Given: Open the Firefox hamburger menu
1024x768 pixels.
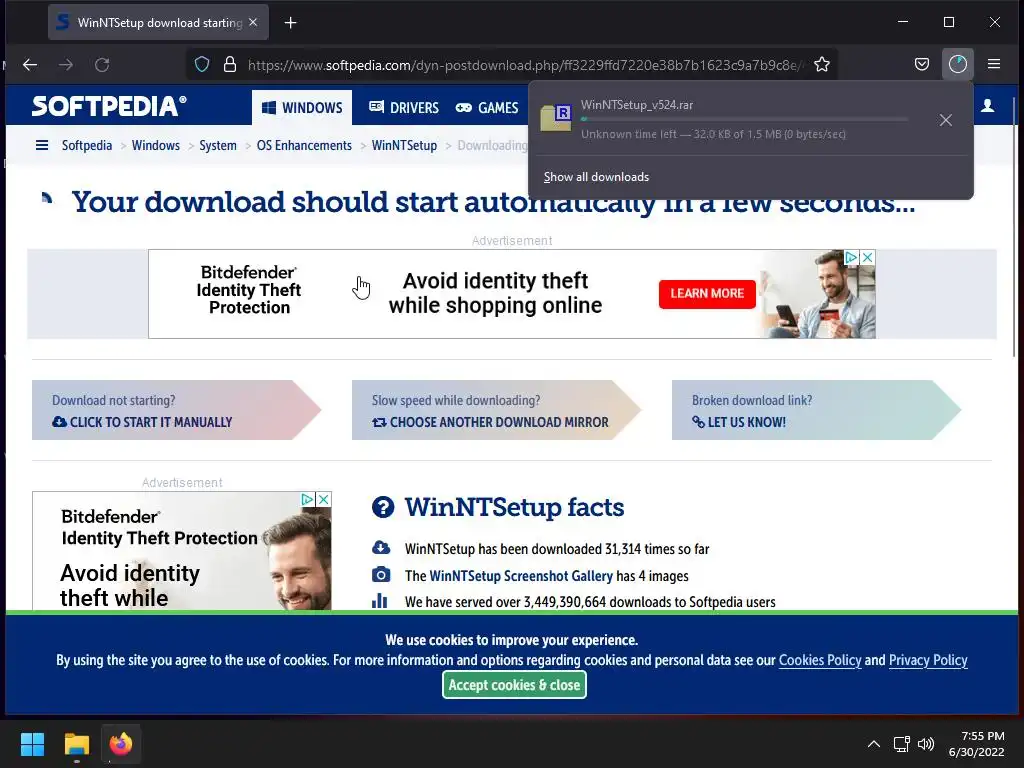Looking at the screenshot, I should [x=994, y=64].
